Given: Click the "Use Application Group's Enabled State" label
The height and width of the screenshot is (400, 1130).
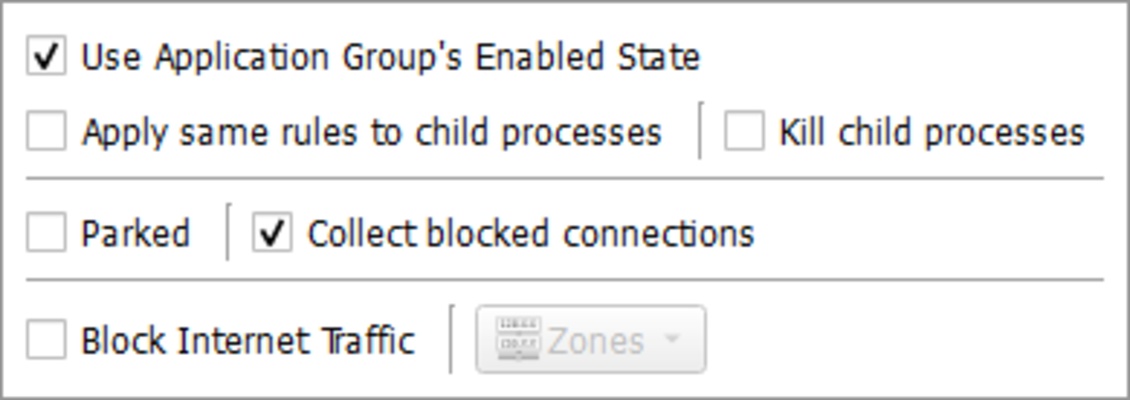Looking at the screenshot, I should (390, 57).
